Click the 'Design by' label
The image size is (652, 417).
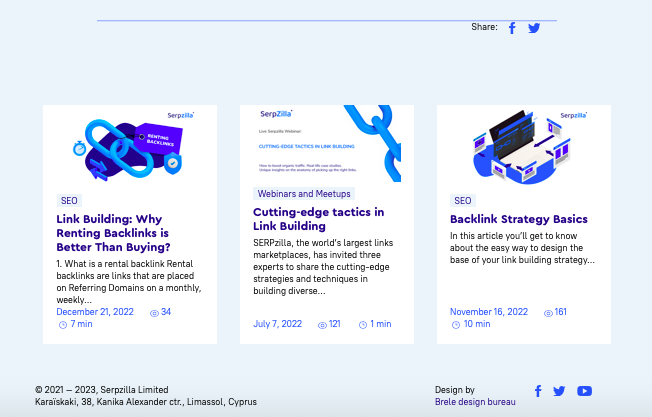click(455, 390)
